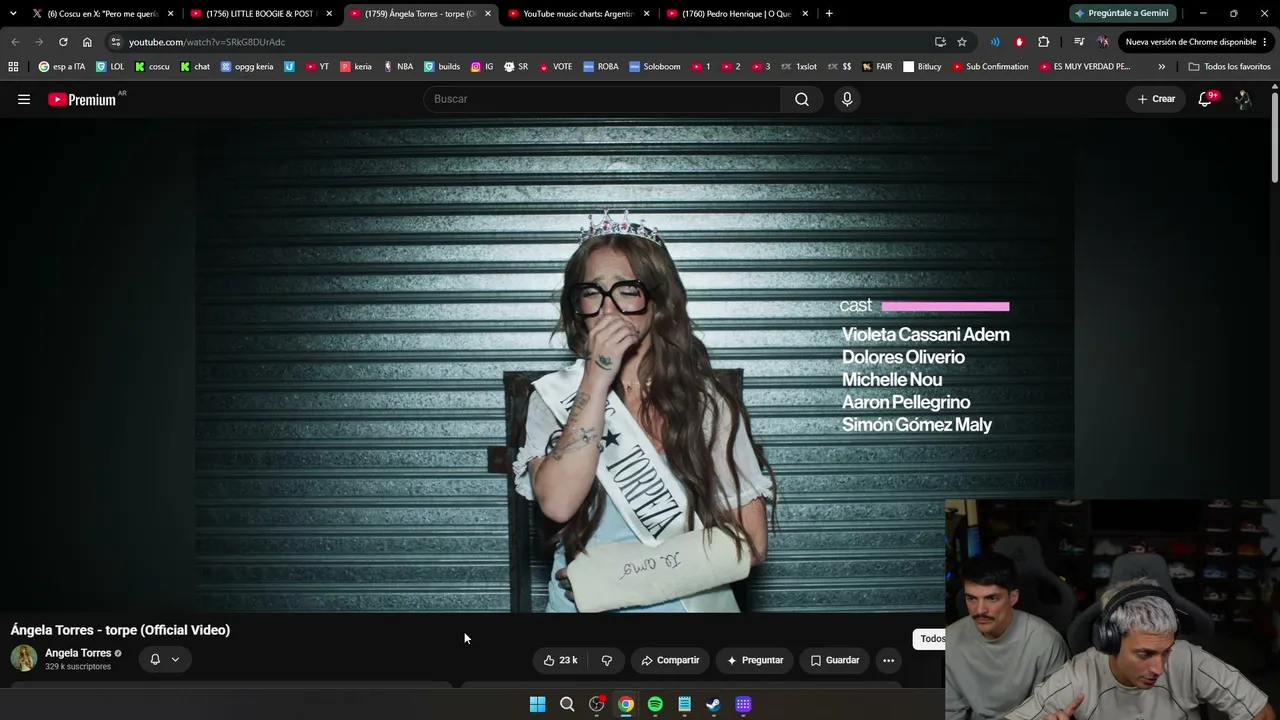The width and height of the screenshot is (1280, 720).
Task: Open the Chrome apps grid shortcut
Action: 13,67
